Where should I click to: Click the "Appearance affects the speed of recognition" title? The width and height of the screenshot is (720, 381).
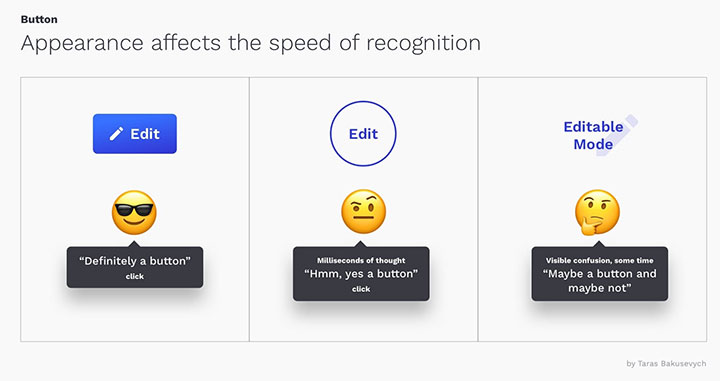click(251, 44)
